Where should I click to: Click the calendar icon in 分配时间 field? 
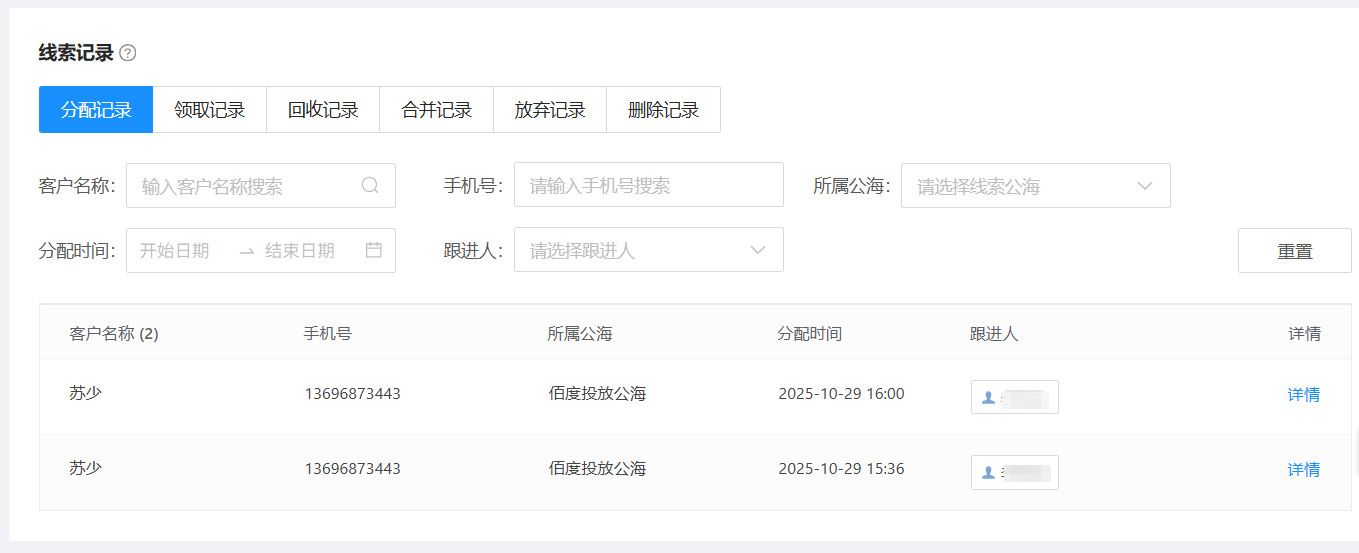click(374, 250)
